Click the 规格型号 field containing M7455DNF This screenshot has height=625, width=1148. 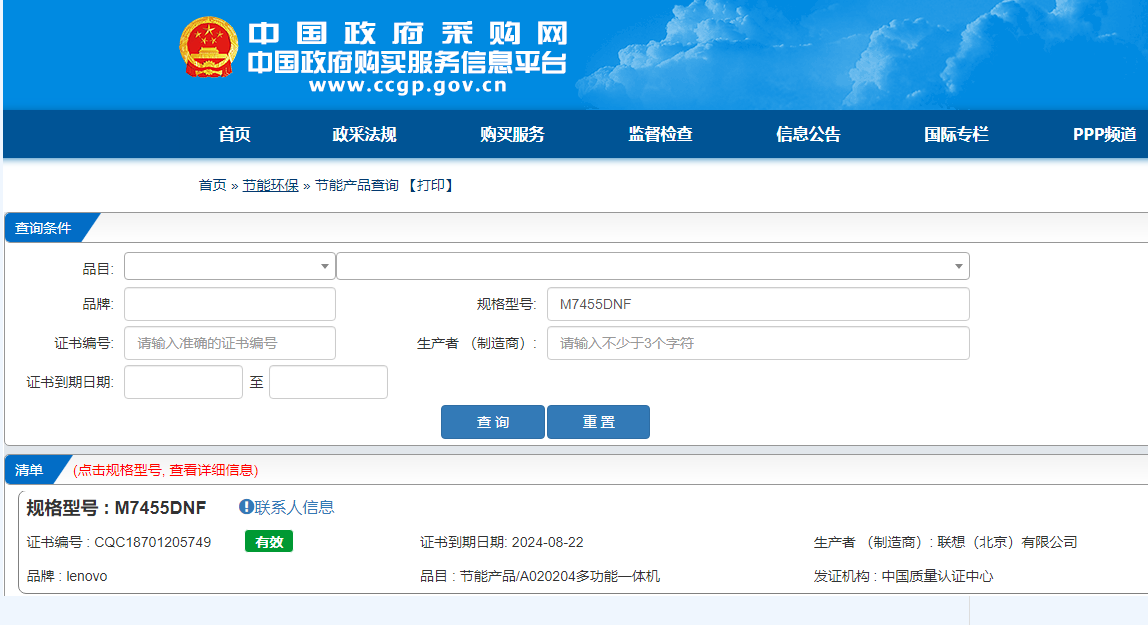tap(758, 304)
